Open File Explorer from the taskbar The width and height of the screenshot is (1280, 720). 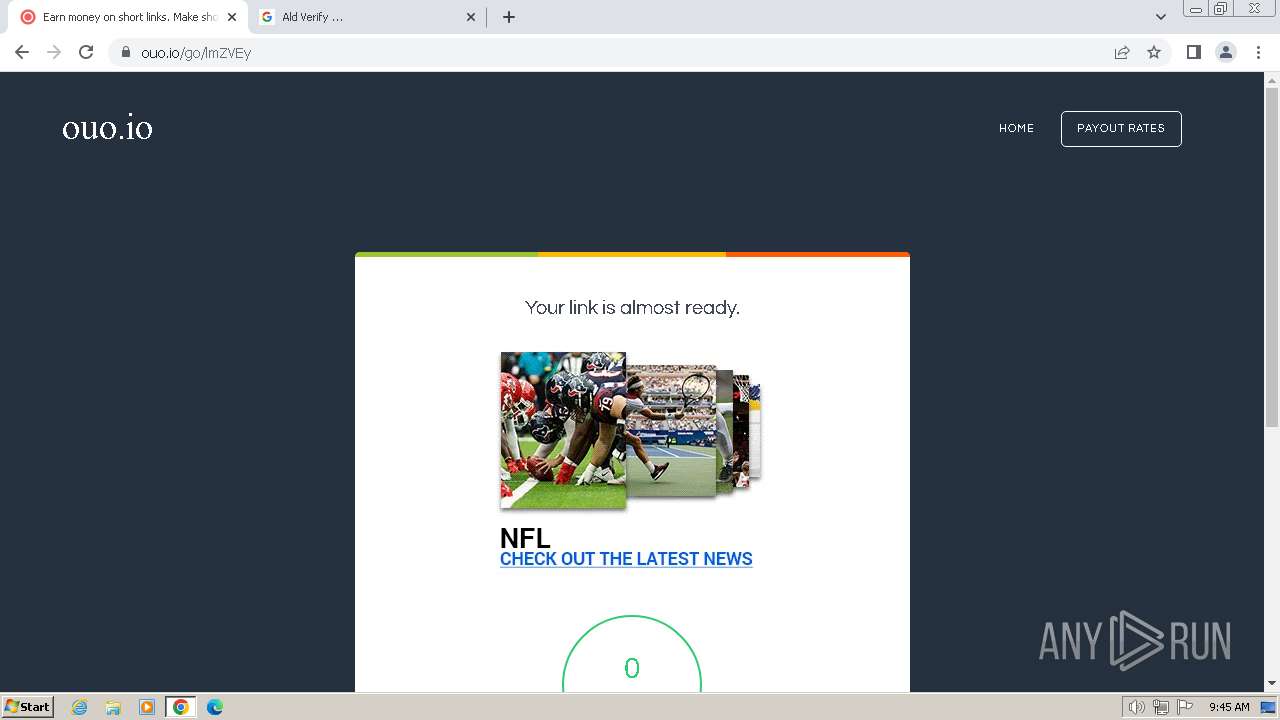pos(113,707)
